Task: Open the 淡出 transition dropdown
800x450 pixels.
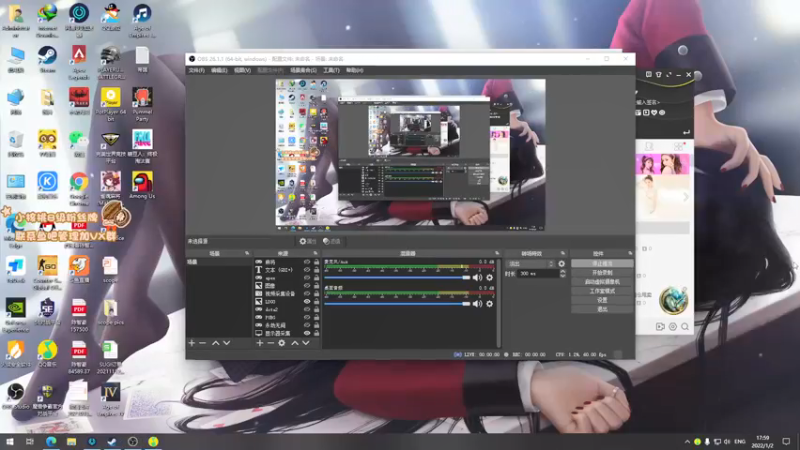Action: [x=530, y=264]
